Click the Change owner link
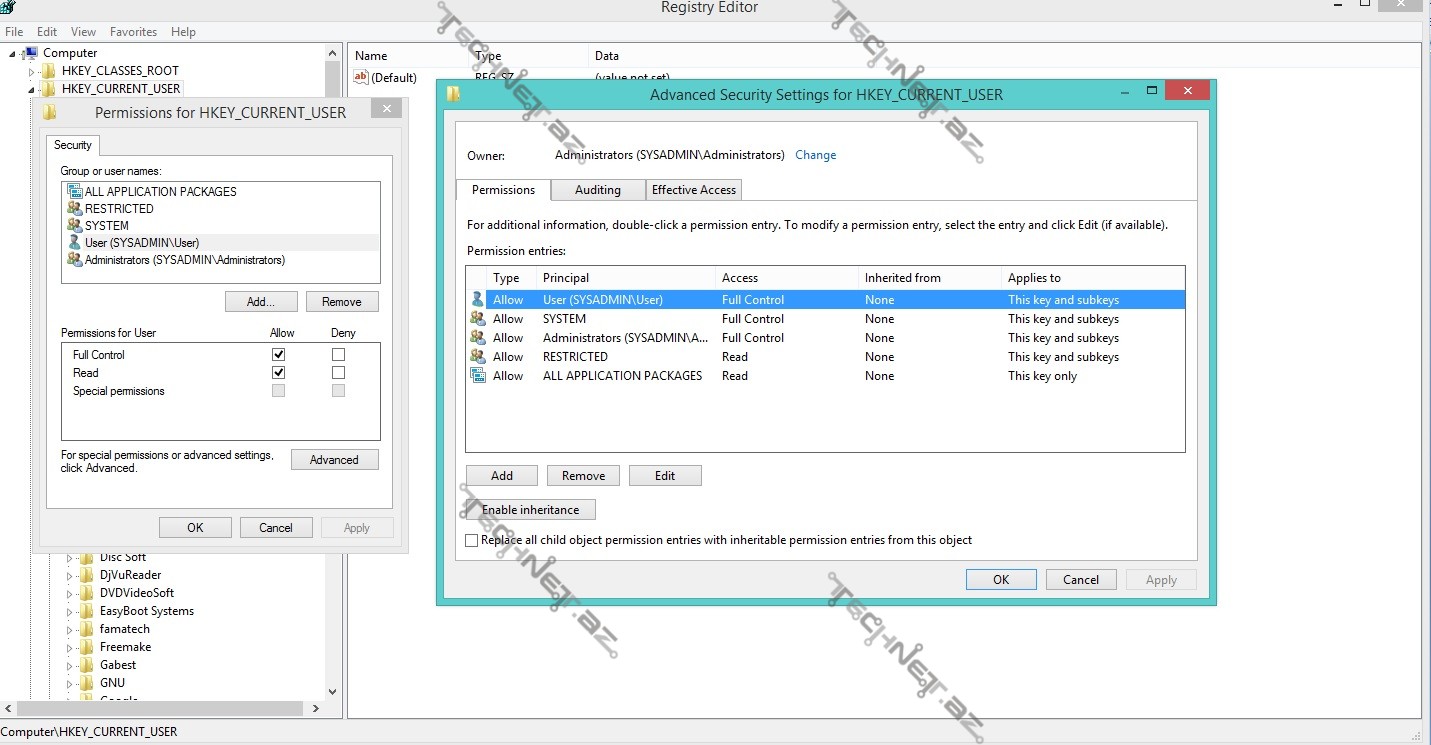1431x745 pixels. tap(815, 155)
